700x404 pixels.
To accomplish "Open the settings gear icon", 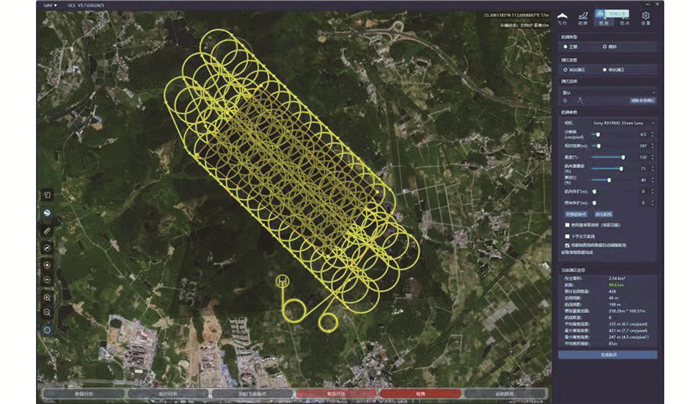I will click(645, 16).
